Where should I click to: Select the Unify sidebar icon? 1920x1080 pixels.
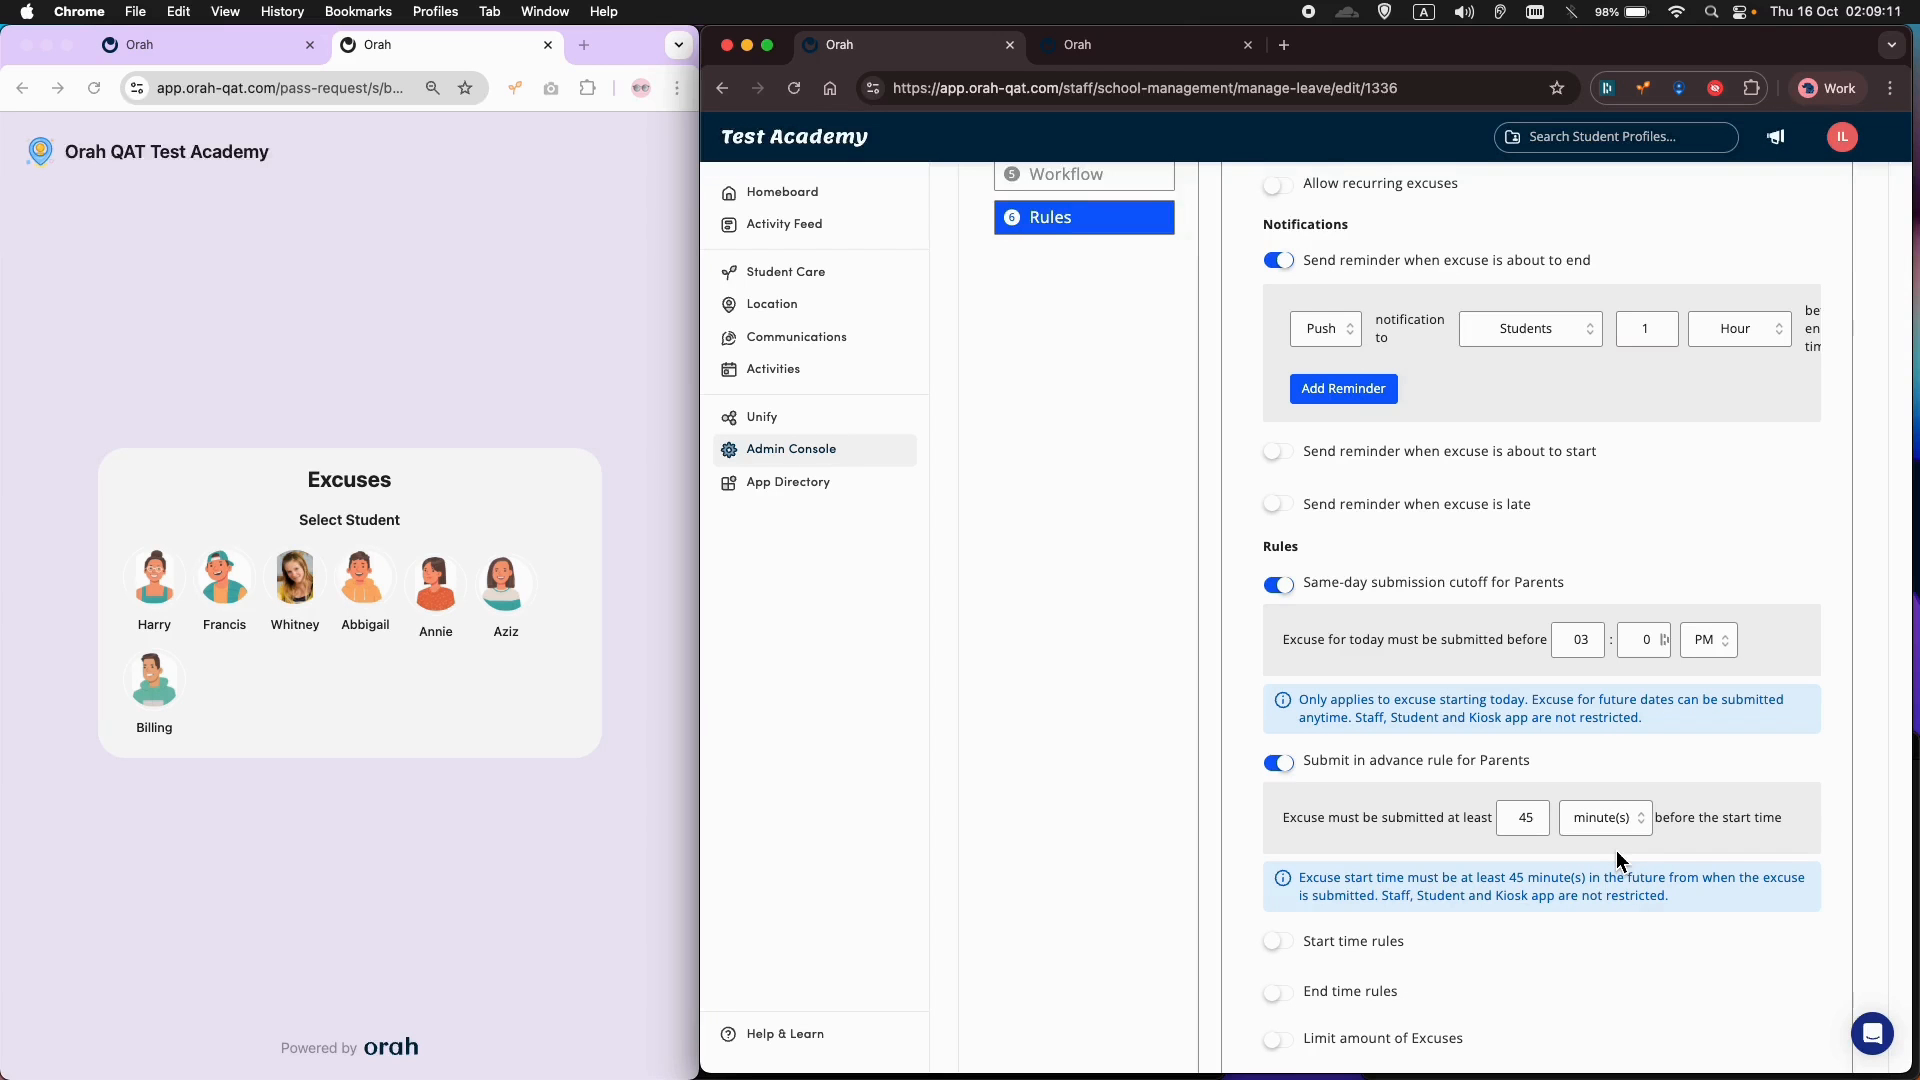click(x=729, y=417)
